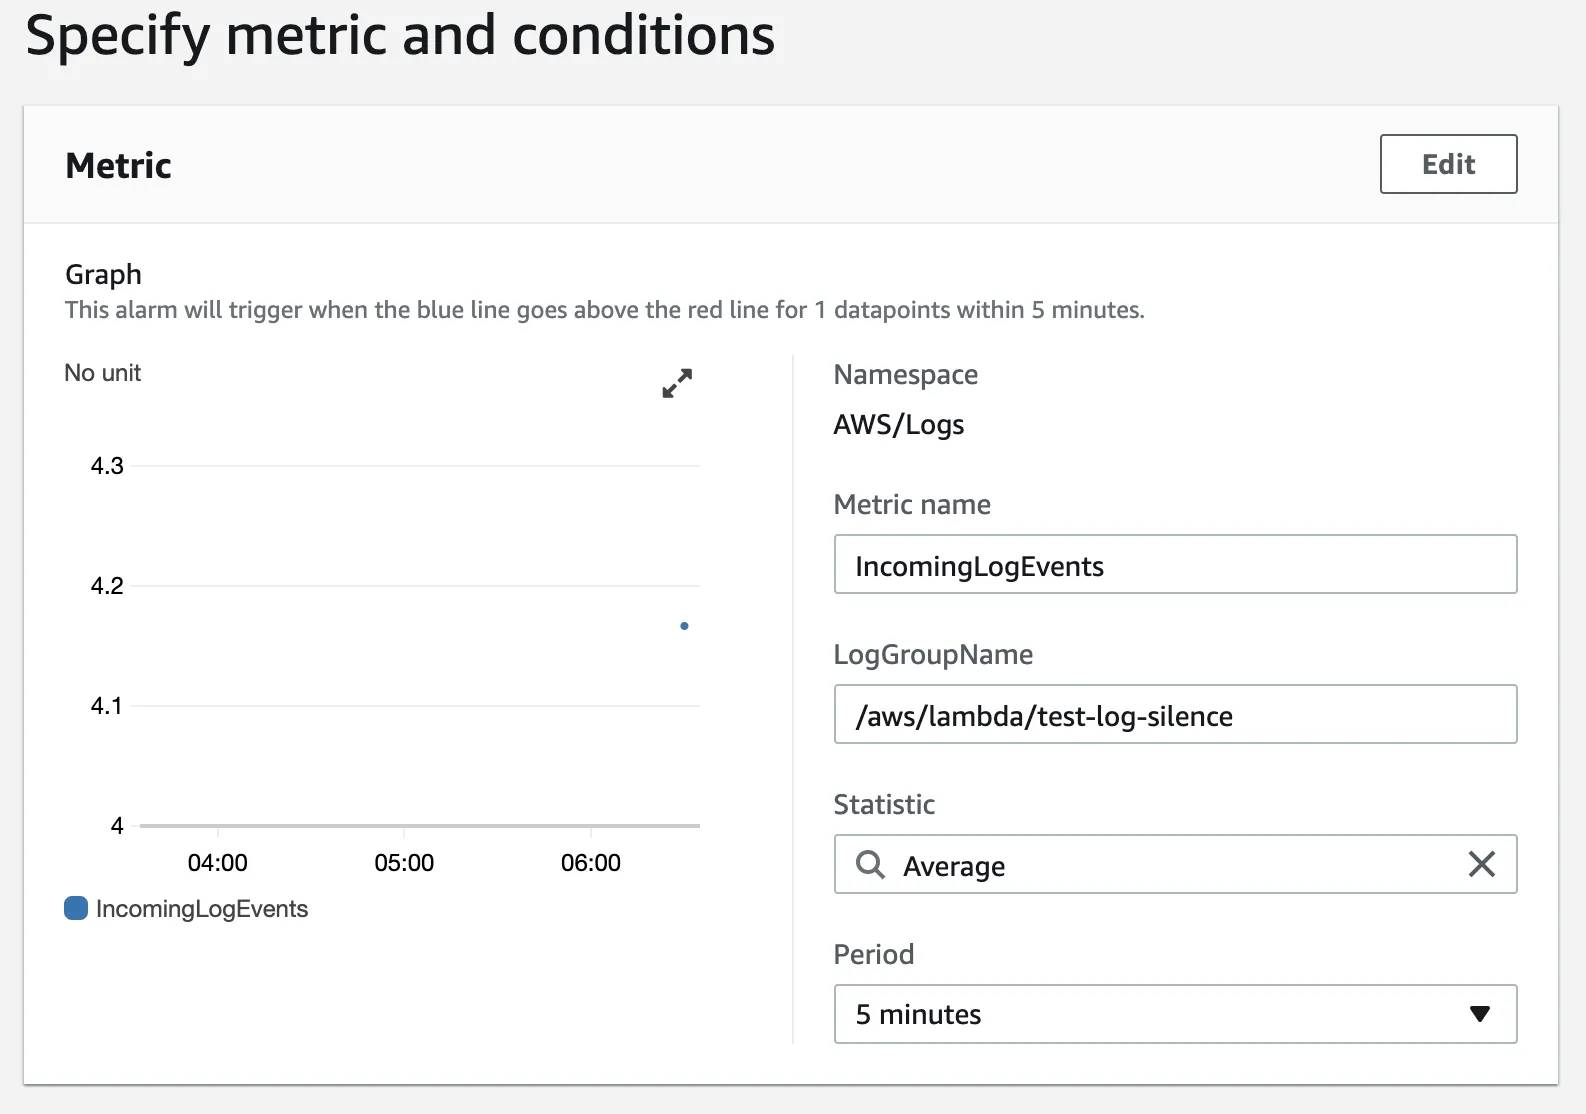Viewport: 1586px width, 1114px height.
Task: Click the blue IncomingLogEvents legend swatch
Action: 76,908
